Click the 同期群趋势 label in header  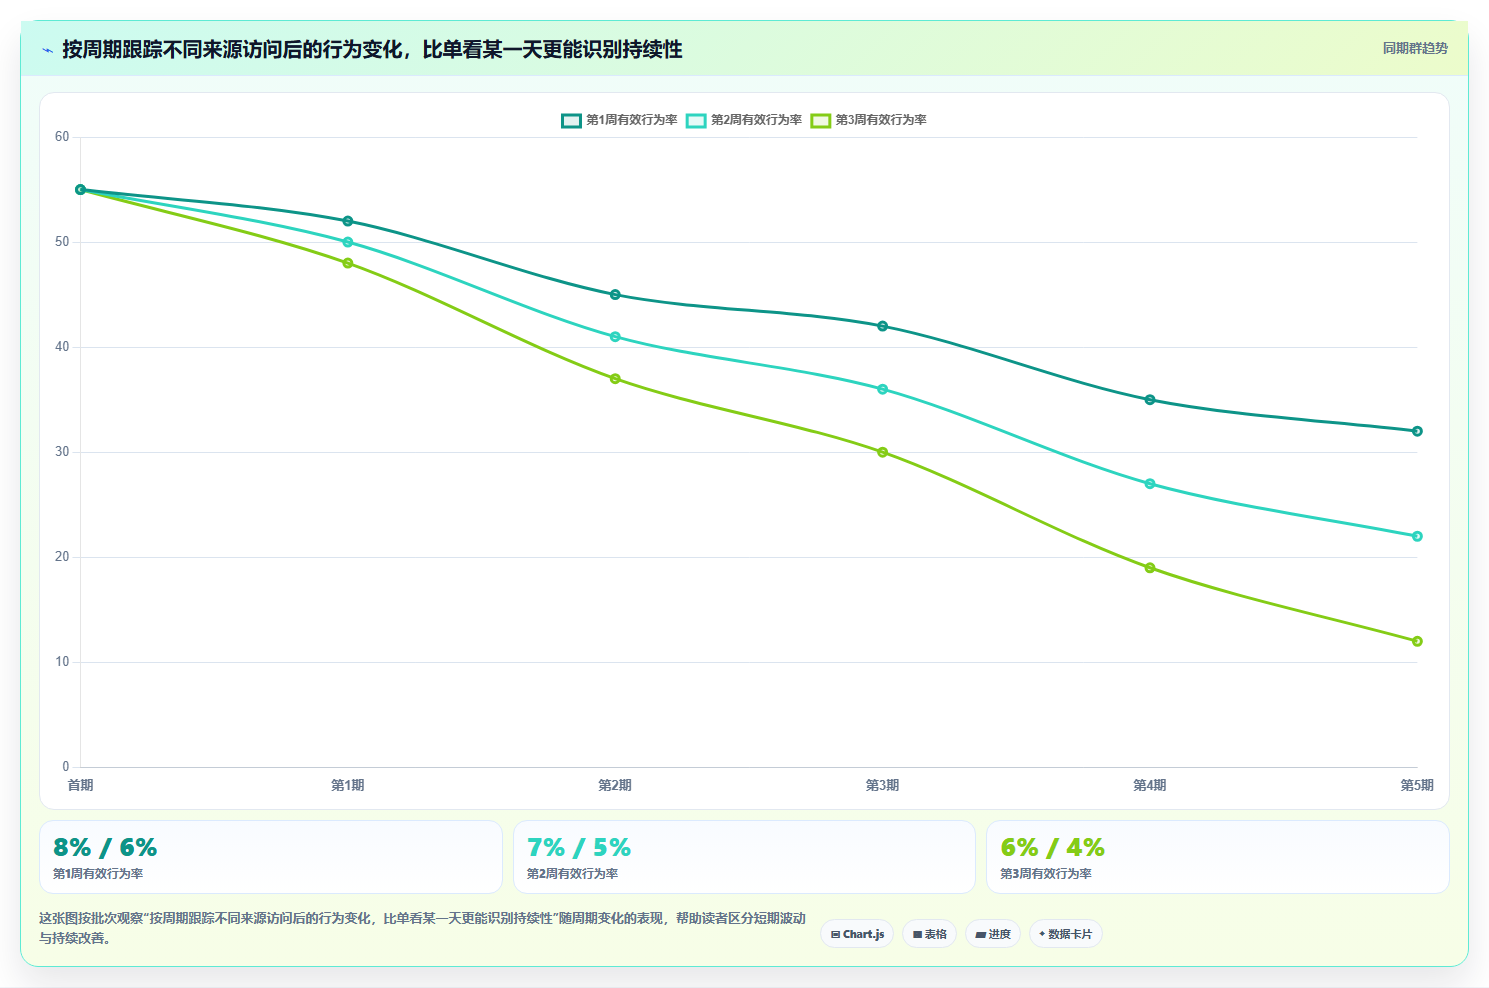pos(1415,48)
